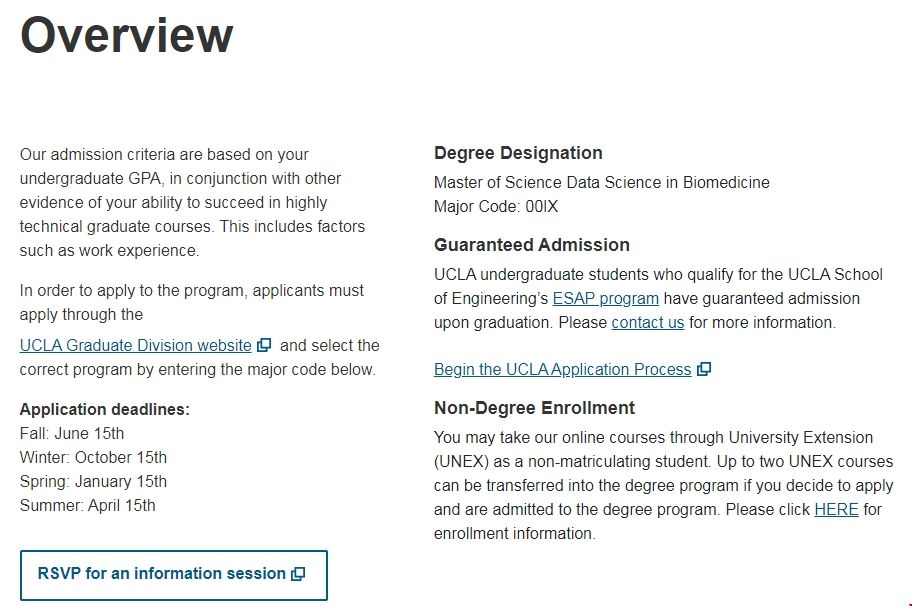Click the Guaranteed Admission heading
This screenshot has height=606, width=912.
click(532, 245)
